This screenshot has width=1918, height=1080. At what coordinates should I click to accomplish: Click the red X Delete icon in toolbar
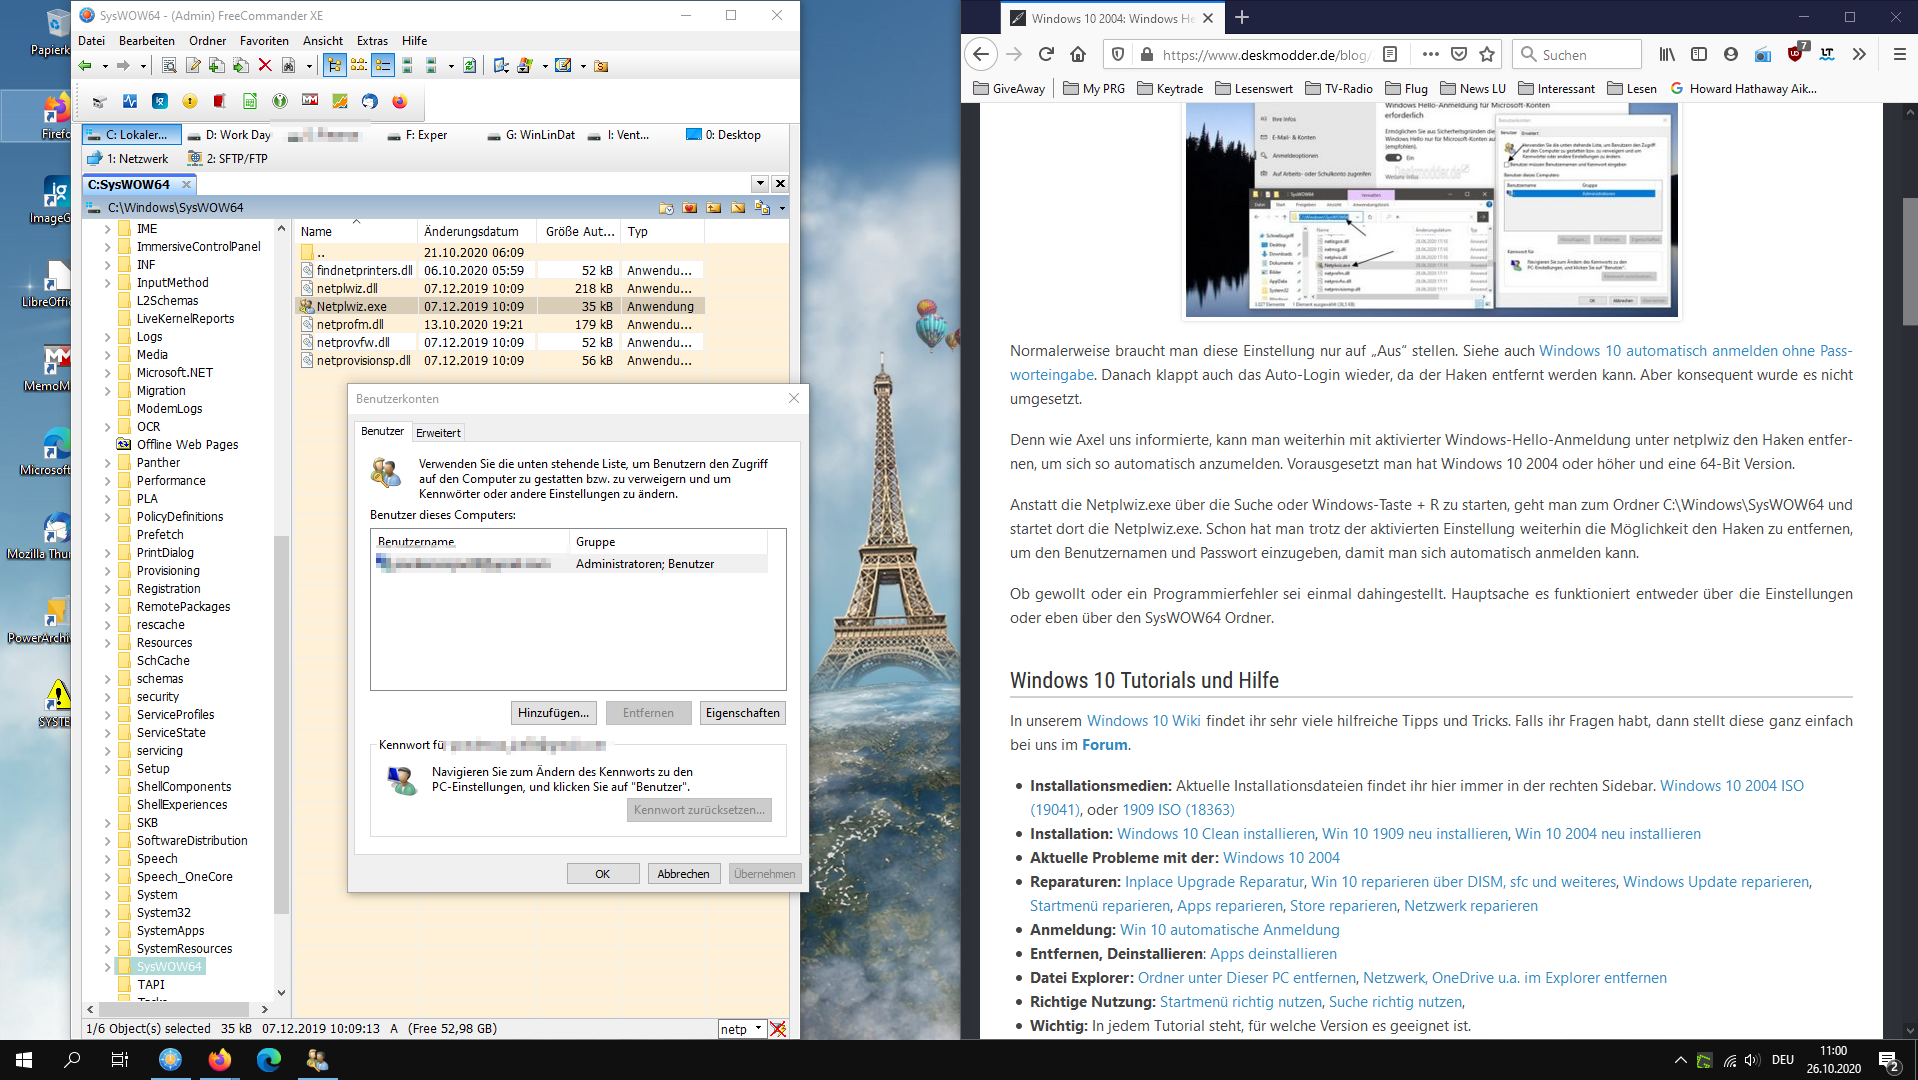pos(265,66)
